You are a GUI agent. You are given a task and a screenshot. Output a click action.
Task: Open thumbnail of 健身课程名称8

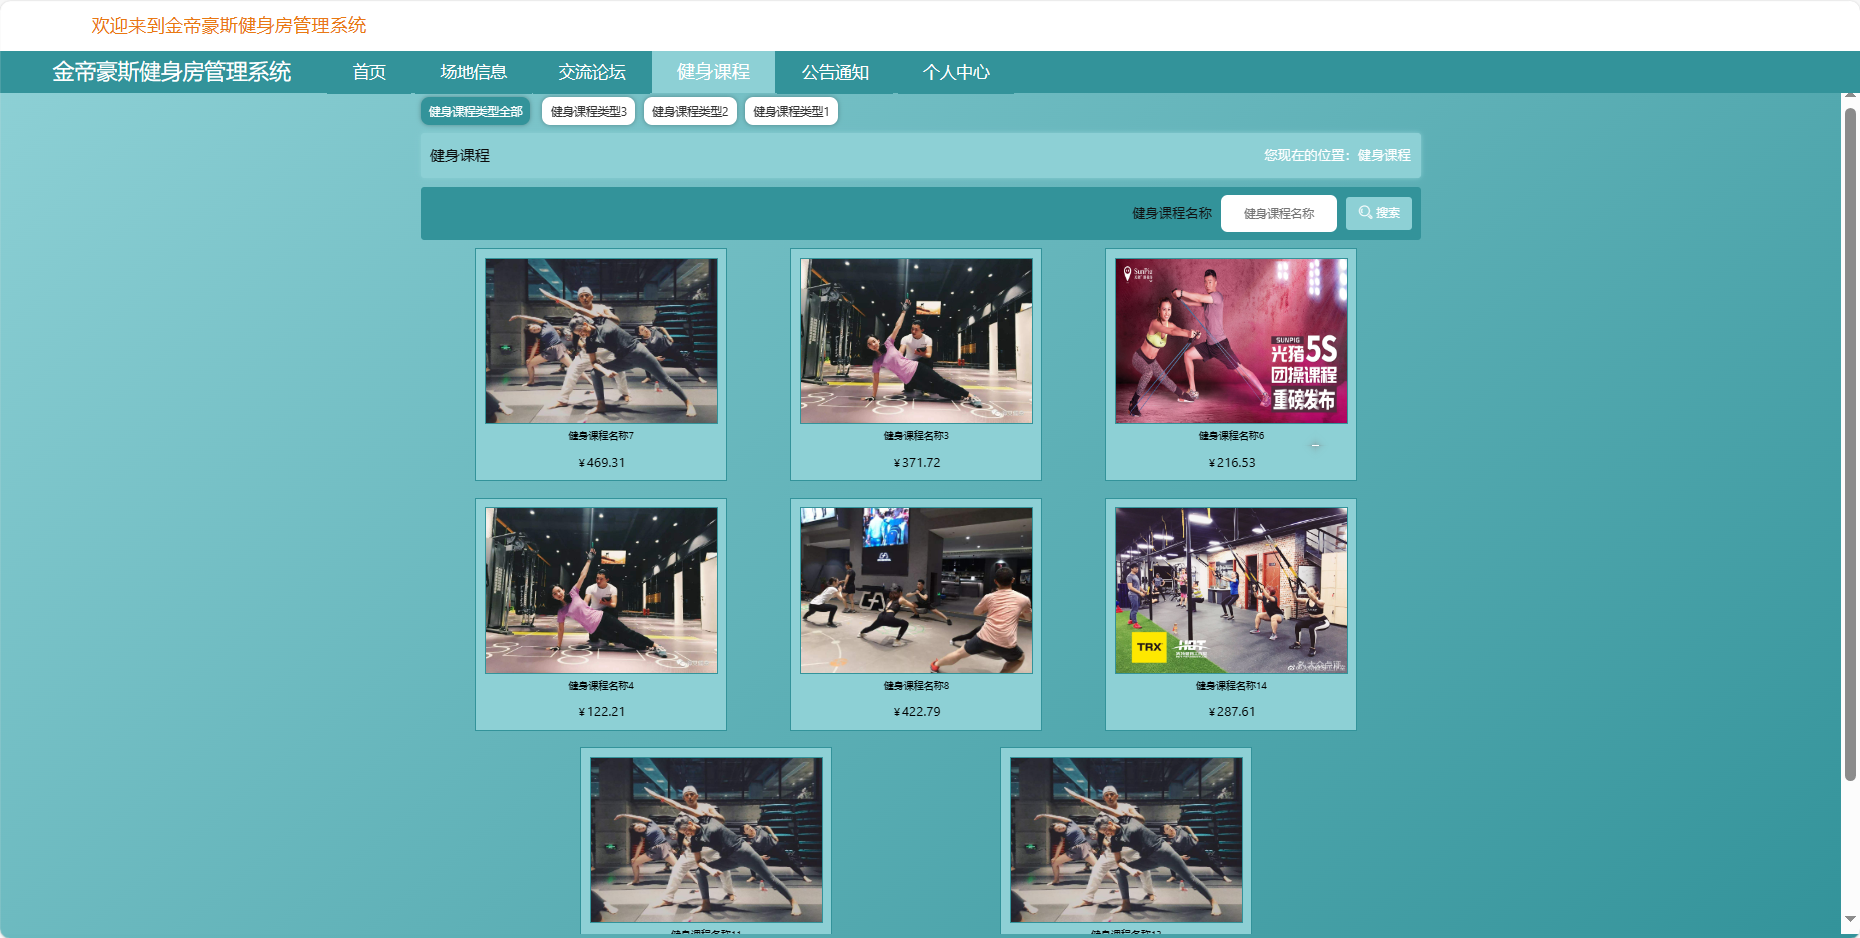tap(916, 590)
